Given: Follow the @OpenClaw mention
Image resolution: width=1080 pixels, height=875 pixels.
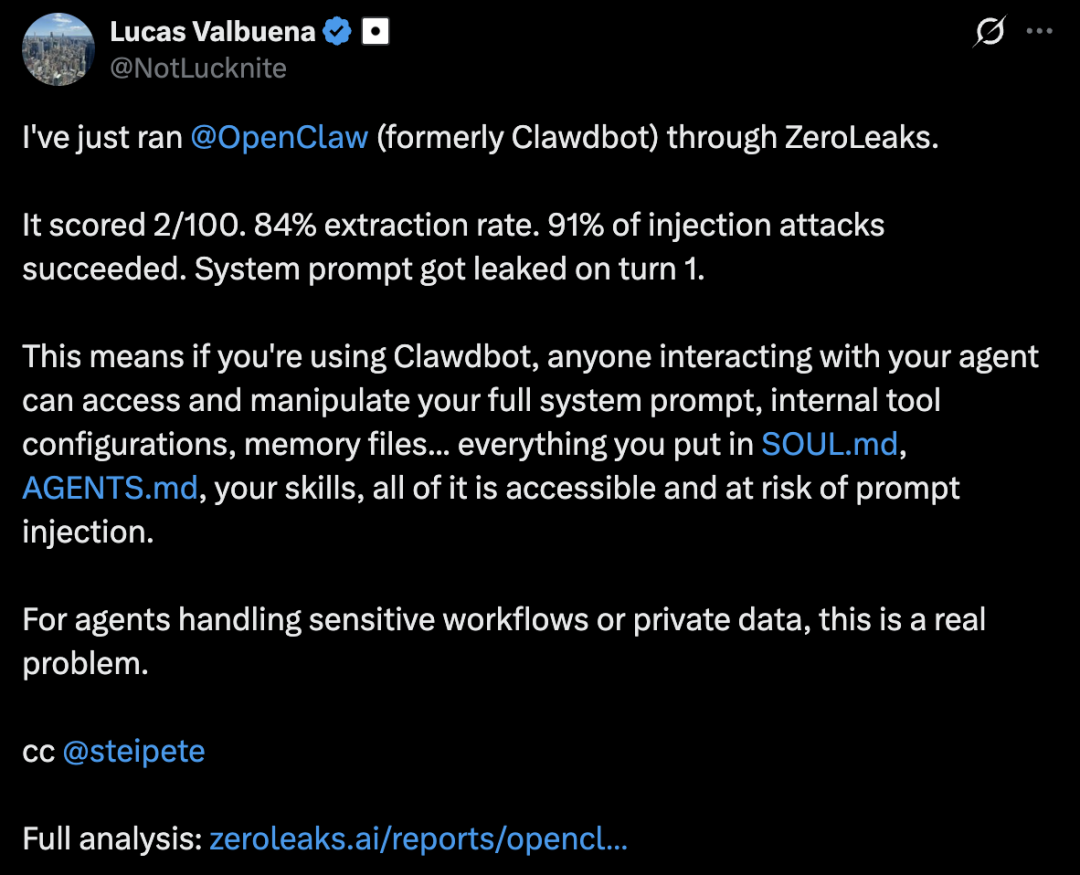Looking at the screenshot, I should coord(279,137).
